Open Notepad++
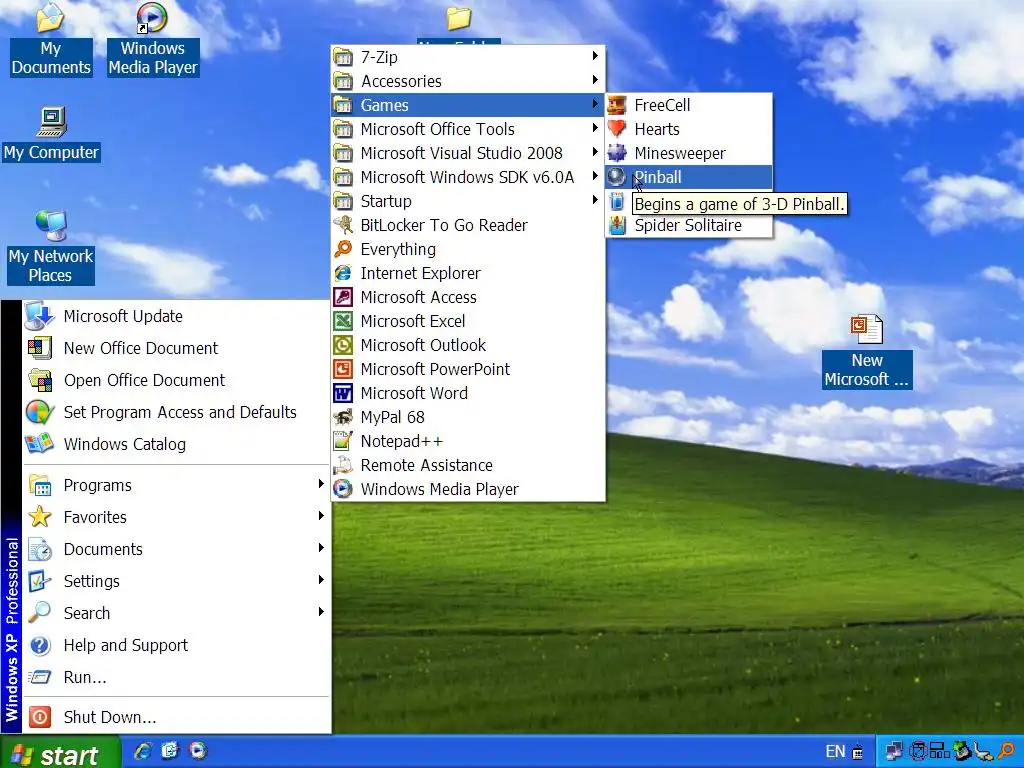 pos(468,441)
